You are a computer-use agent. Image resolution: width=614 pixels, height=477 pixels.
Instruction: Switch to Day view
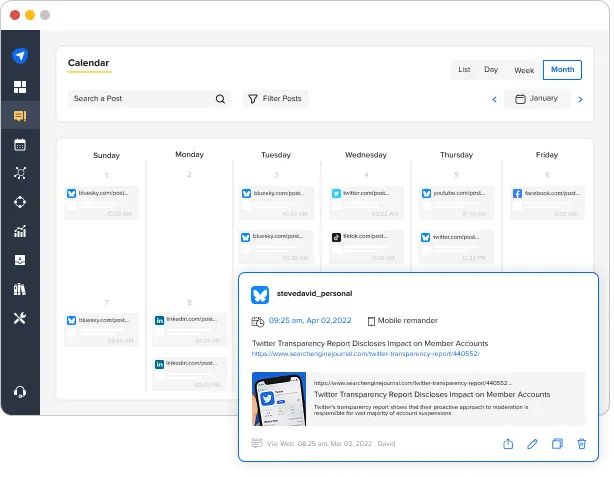pyautogui.click(x=491, y=70)
